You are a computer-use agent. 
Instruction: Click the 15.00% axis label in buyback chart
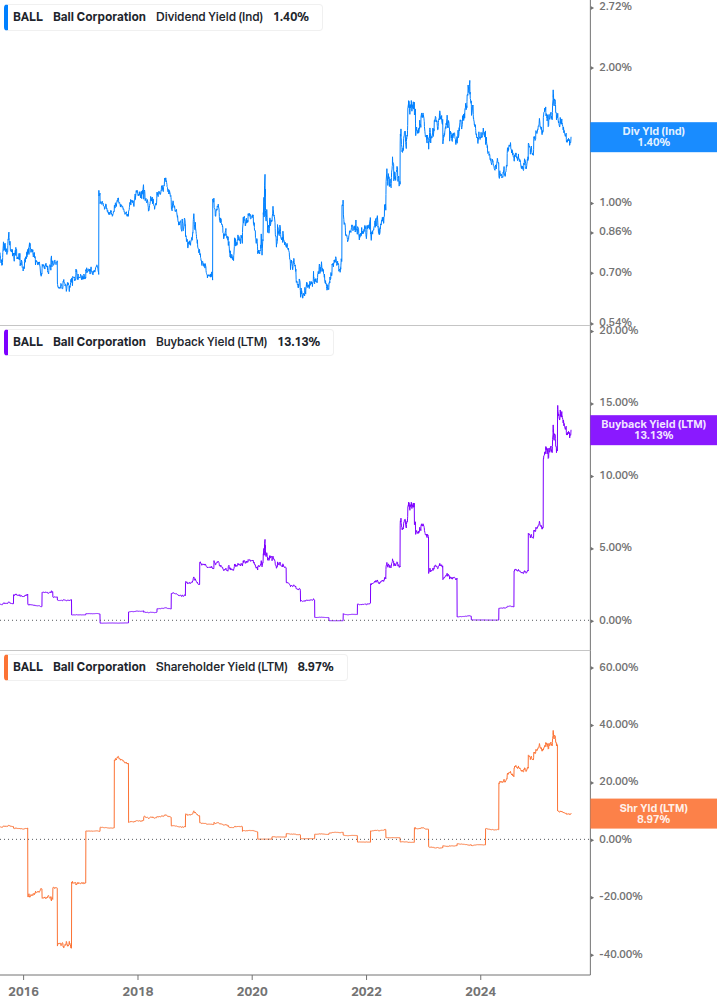pos(618,403)
